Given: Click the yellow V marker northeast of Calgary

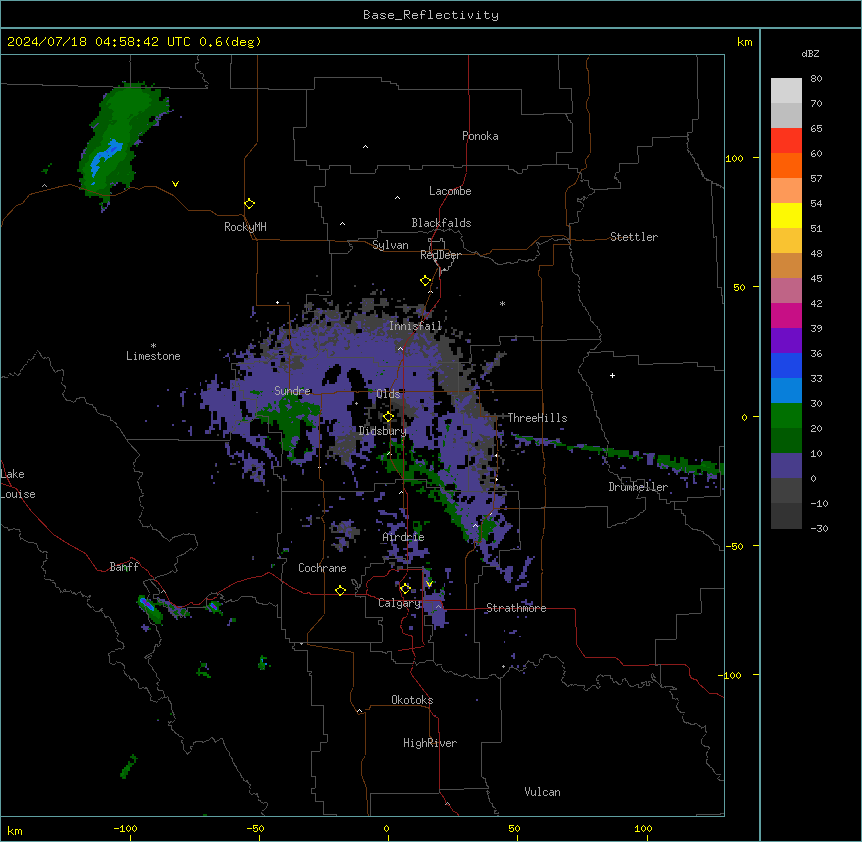Looking at the screenshot, I should 429,583.
